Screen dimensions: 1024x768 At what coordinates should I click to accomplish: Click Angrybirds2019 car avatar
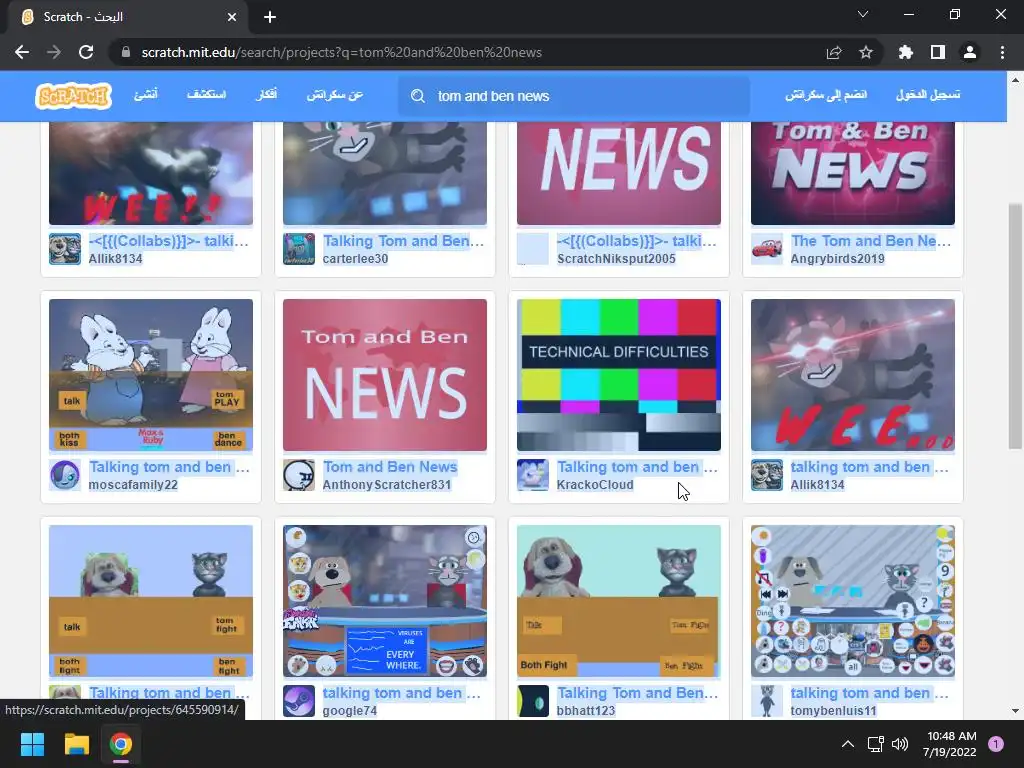[767, 249]
